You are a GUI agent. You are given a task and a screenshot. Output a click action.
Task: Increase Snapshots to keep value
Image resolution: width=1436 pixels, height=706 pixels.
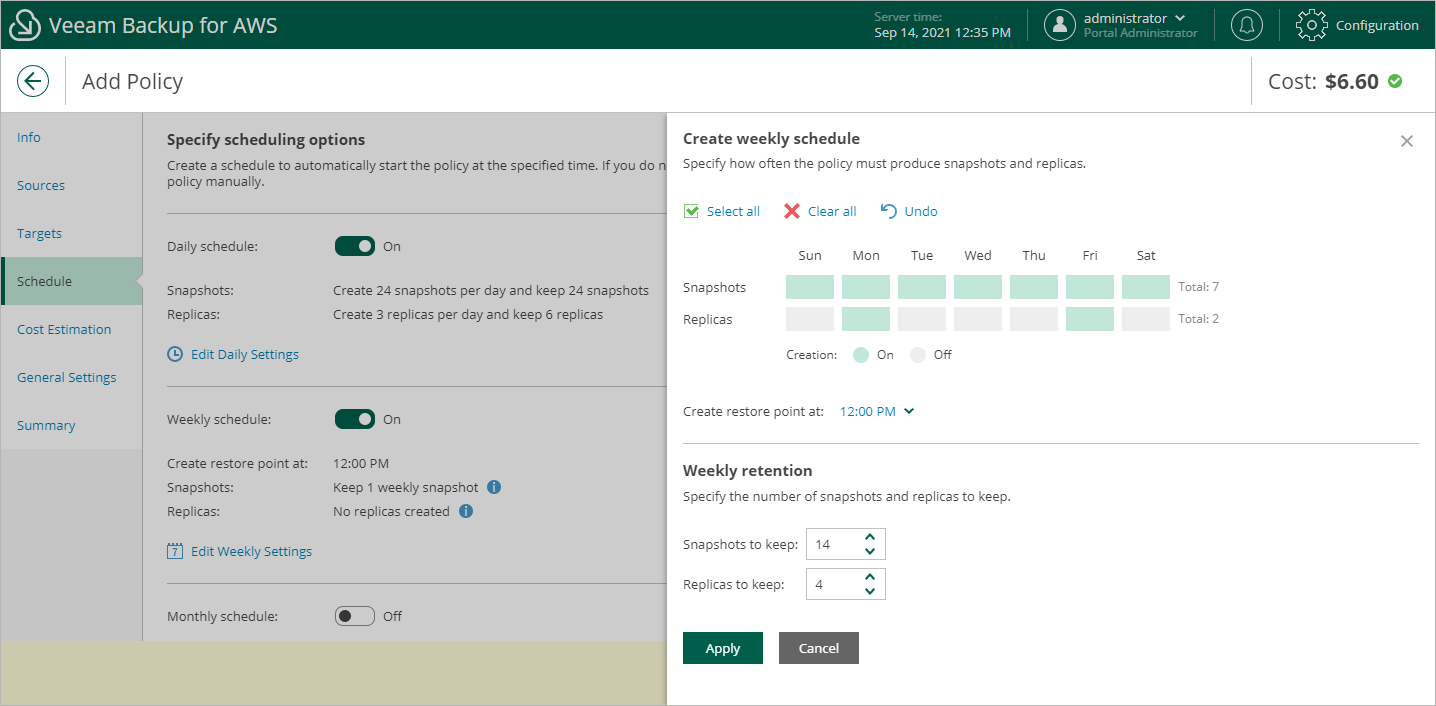point(870,537)
